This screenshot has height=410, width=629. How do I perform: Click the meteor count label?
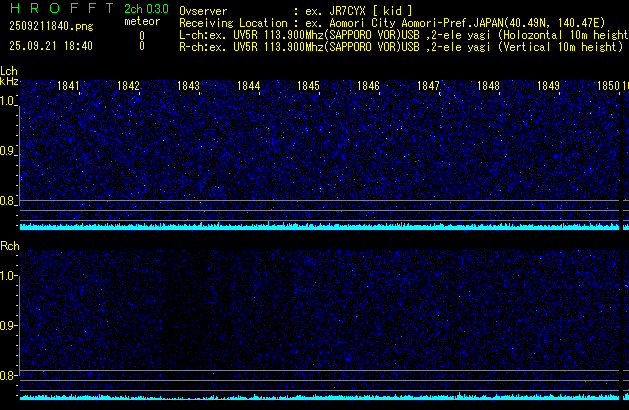click(142, 21)
